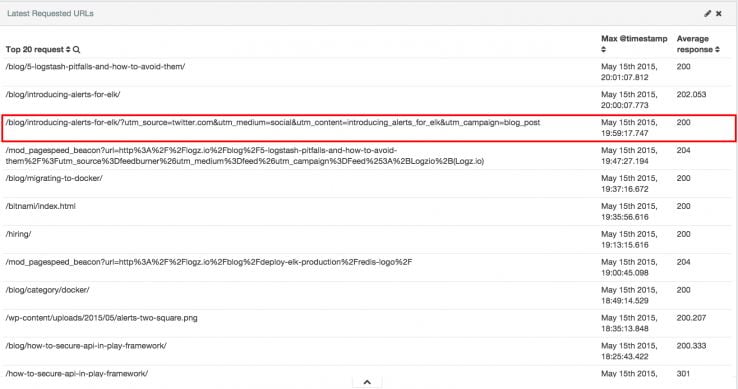
Task: Collapse panel with bottom chevron up arrow
Action: [367, 382]
